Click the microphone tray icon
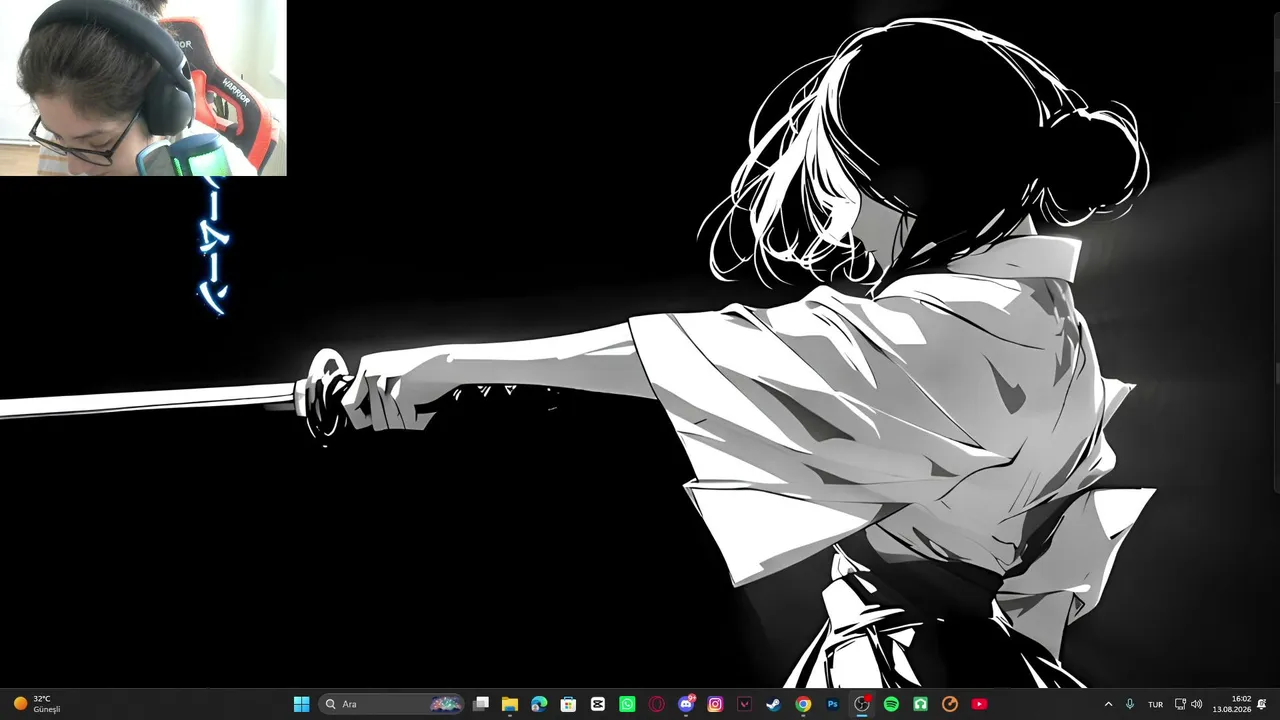This screenshot has height=720, width=1280. [x=1130, y=704]
